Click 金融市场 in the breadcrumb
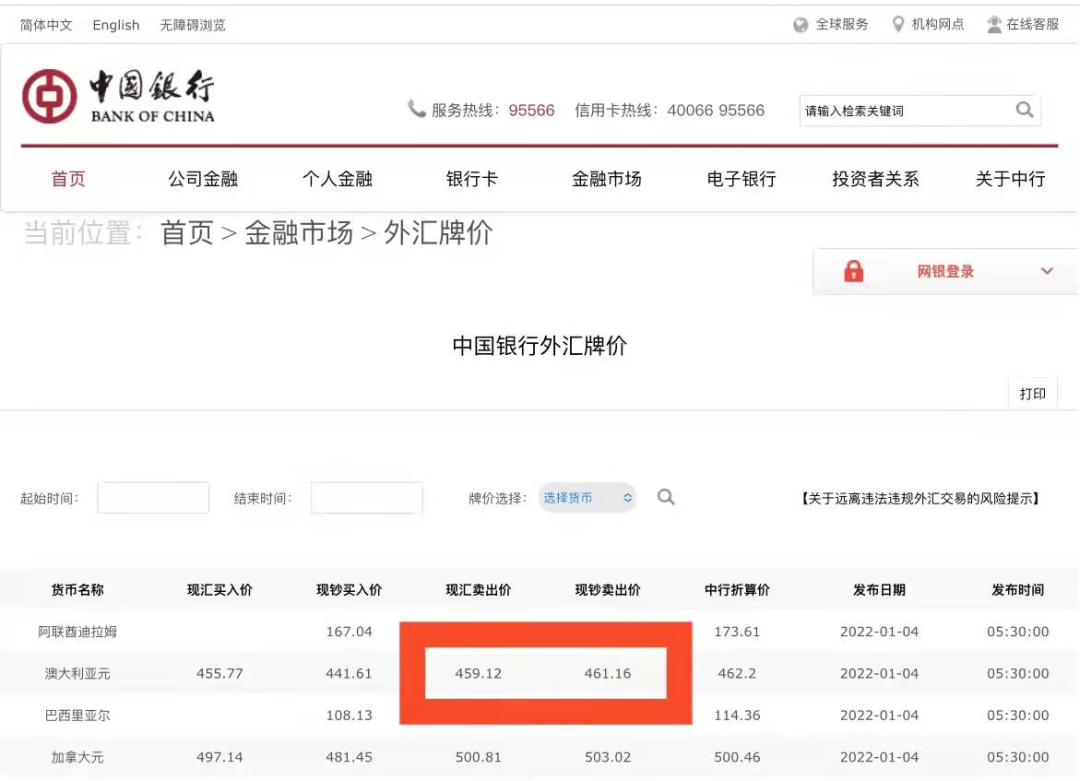 [x=299, y=233]
